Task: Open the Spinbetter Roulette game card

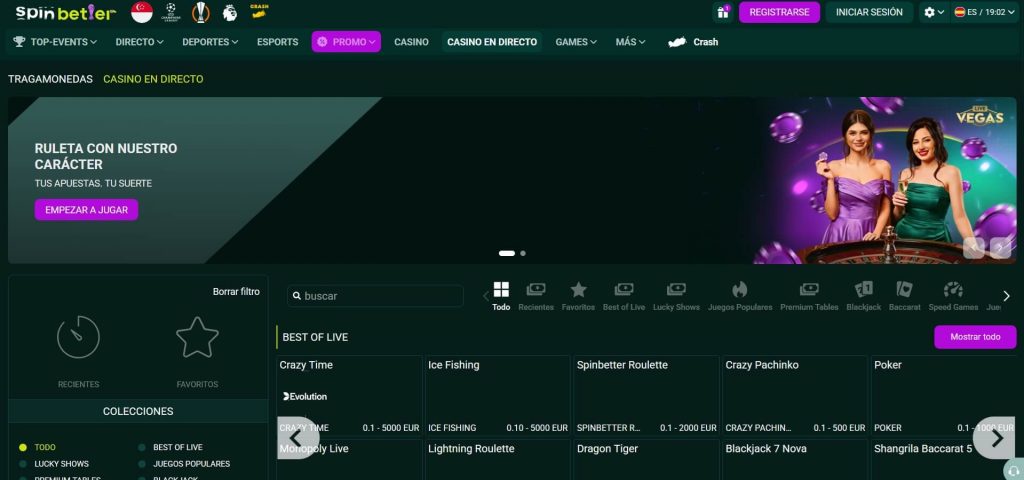Action: point(647,396)
